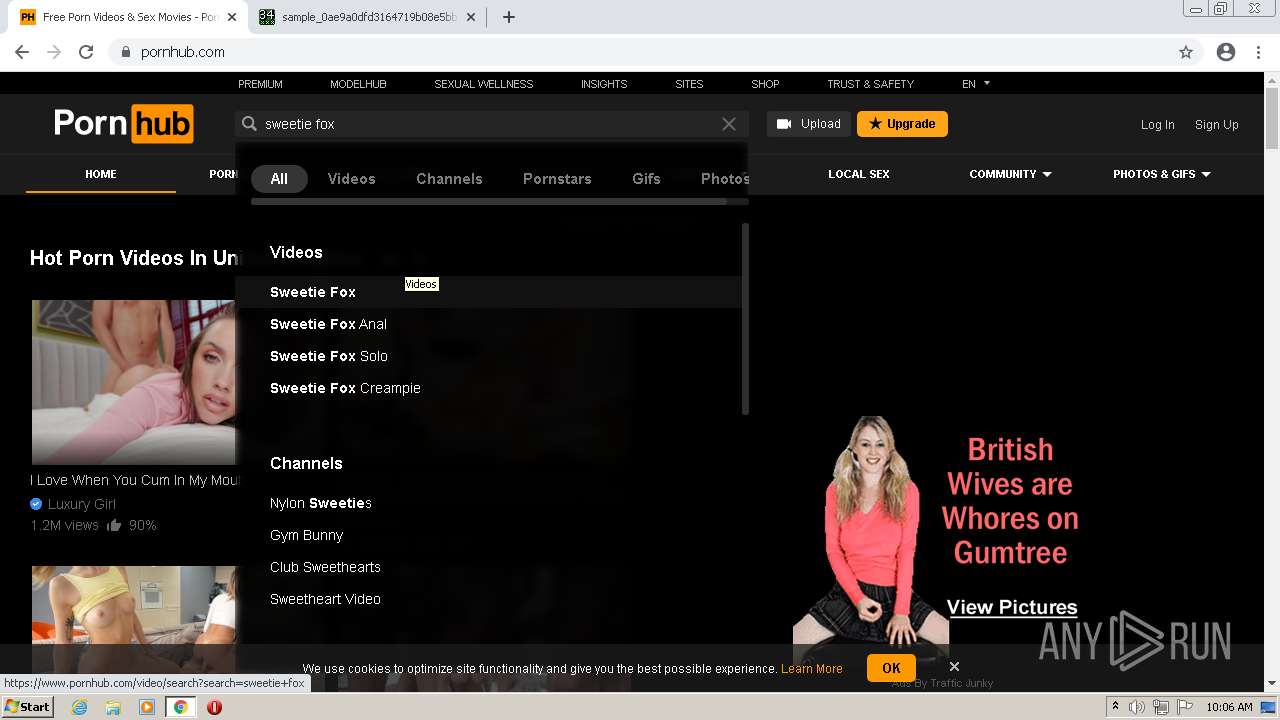Close the sample_0ae9a0dfd browser tab
1280x720 pixels.
click(470, 17)
